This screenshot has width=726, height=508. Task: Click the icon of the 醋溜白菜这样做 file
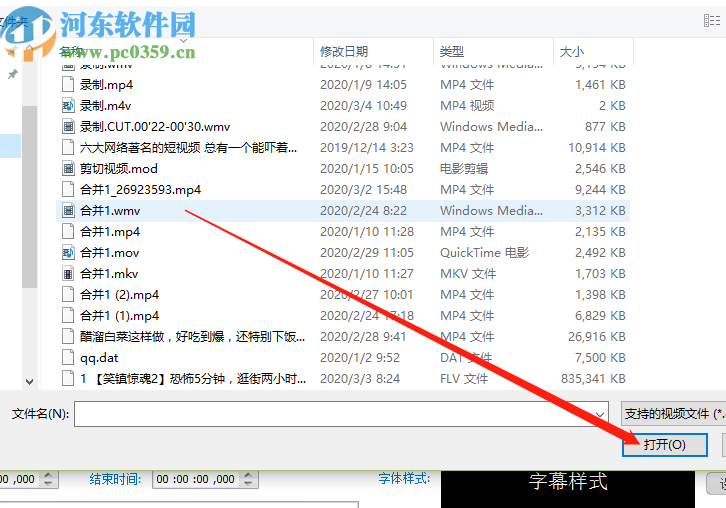point(68,337)
